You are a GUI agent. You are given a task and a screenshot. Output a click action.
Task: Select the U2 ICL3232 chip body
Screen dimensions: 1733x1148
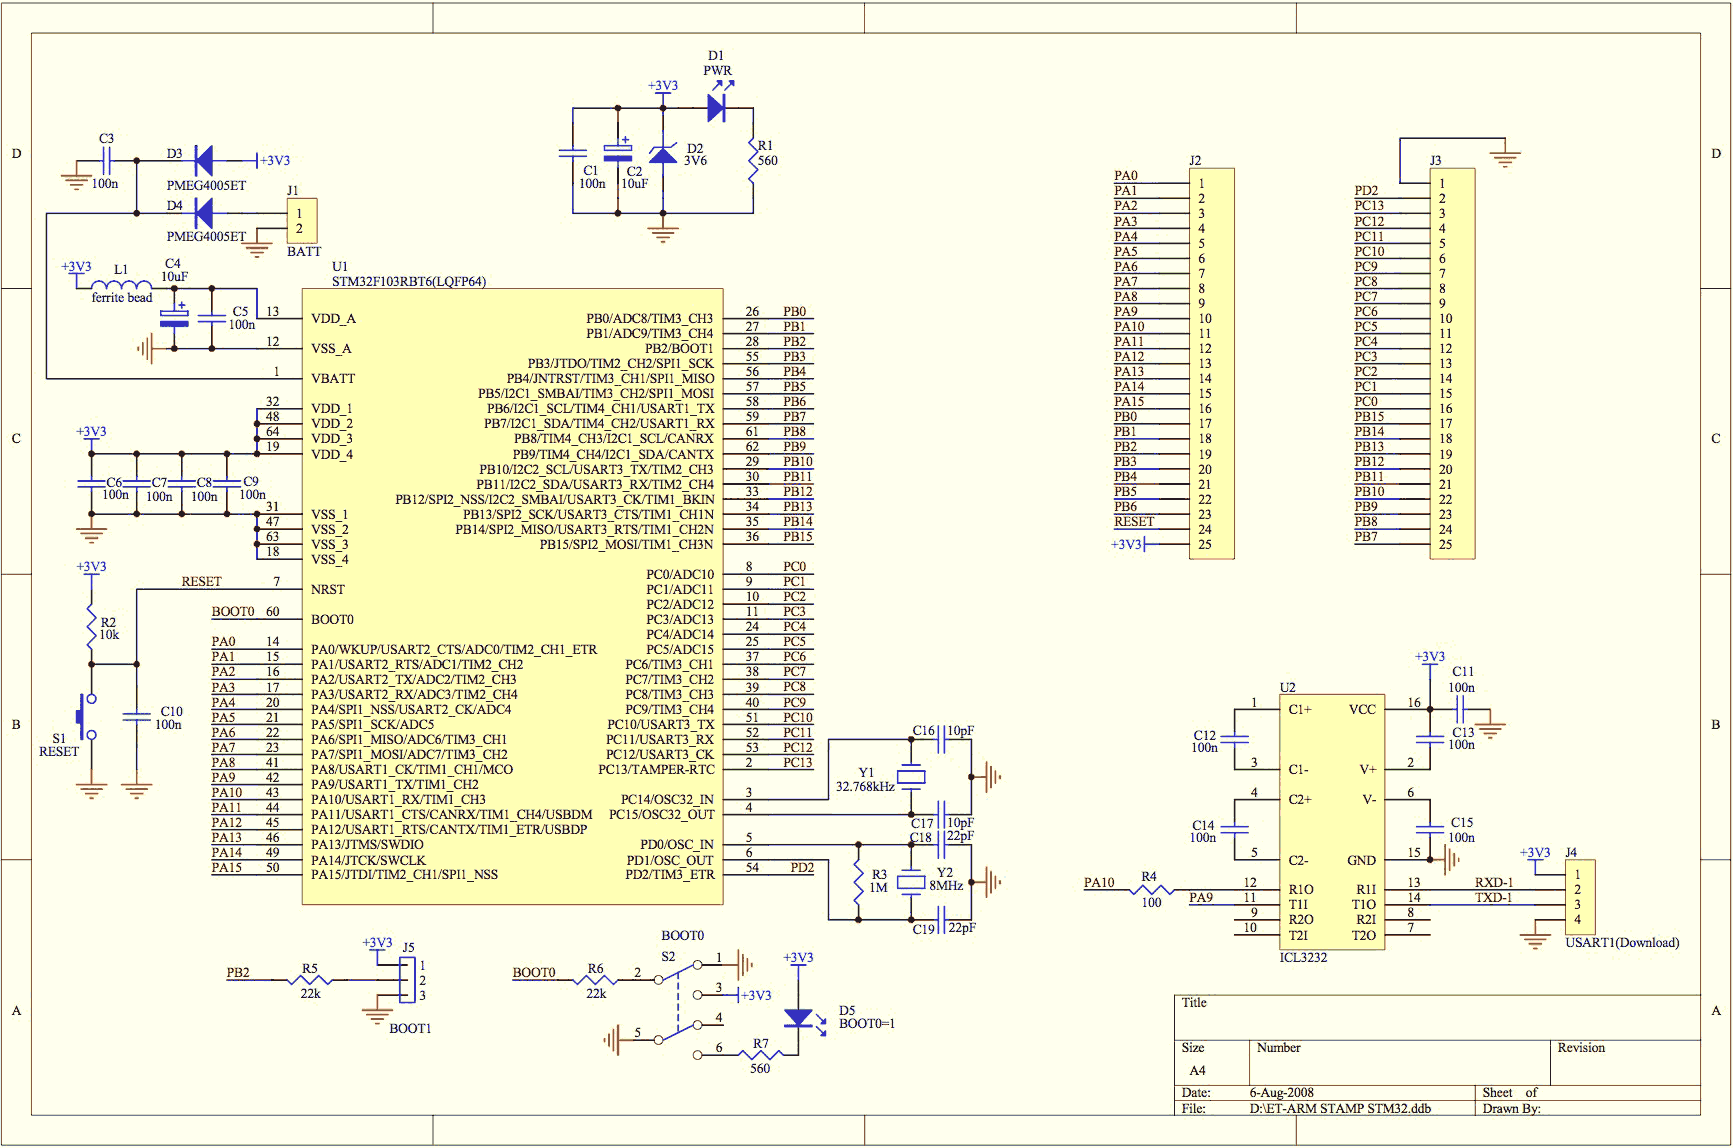[1332, 821]
